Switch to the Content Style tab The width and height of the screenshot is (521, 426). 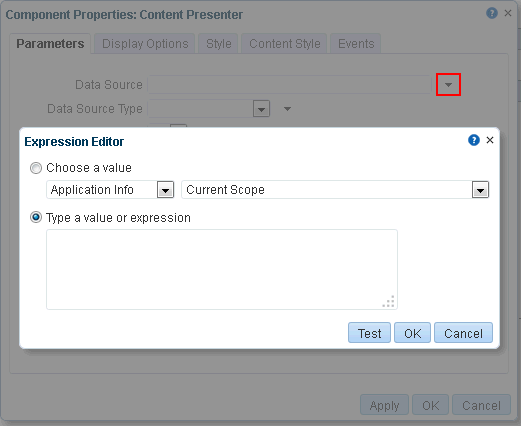pos(285,44)
